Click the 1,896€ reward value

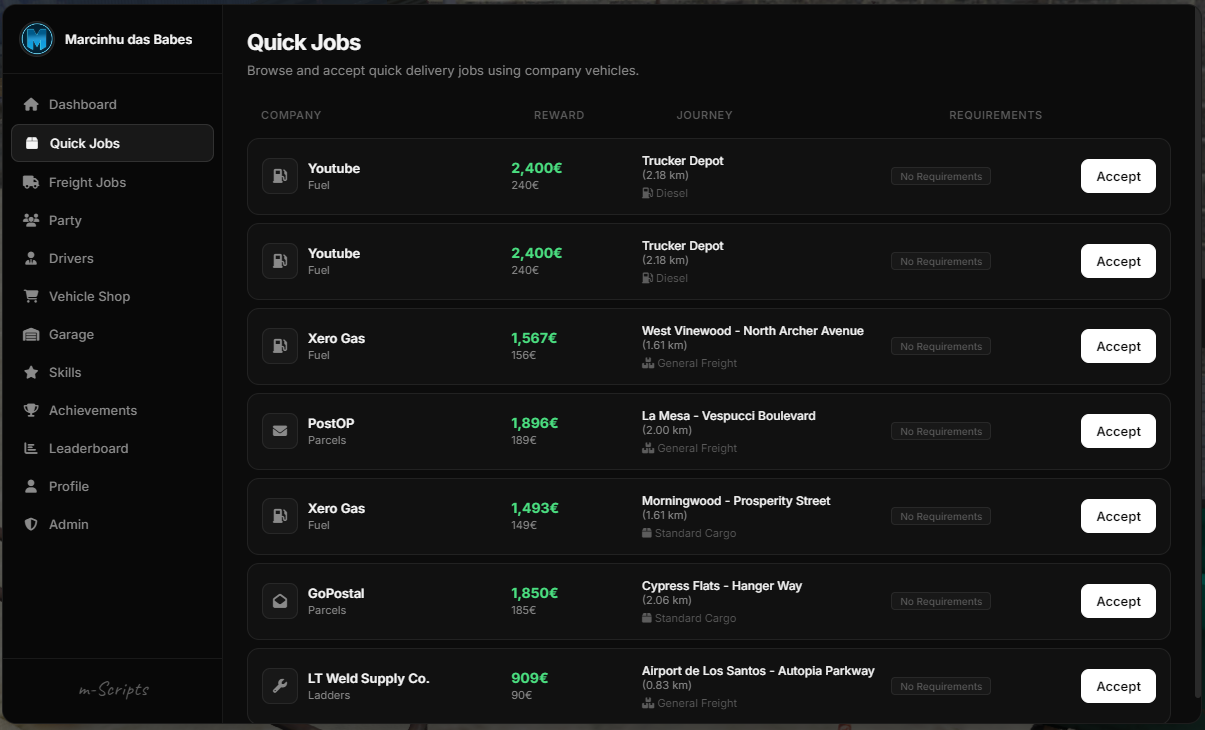[x=535, y=423]
